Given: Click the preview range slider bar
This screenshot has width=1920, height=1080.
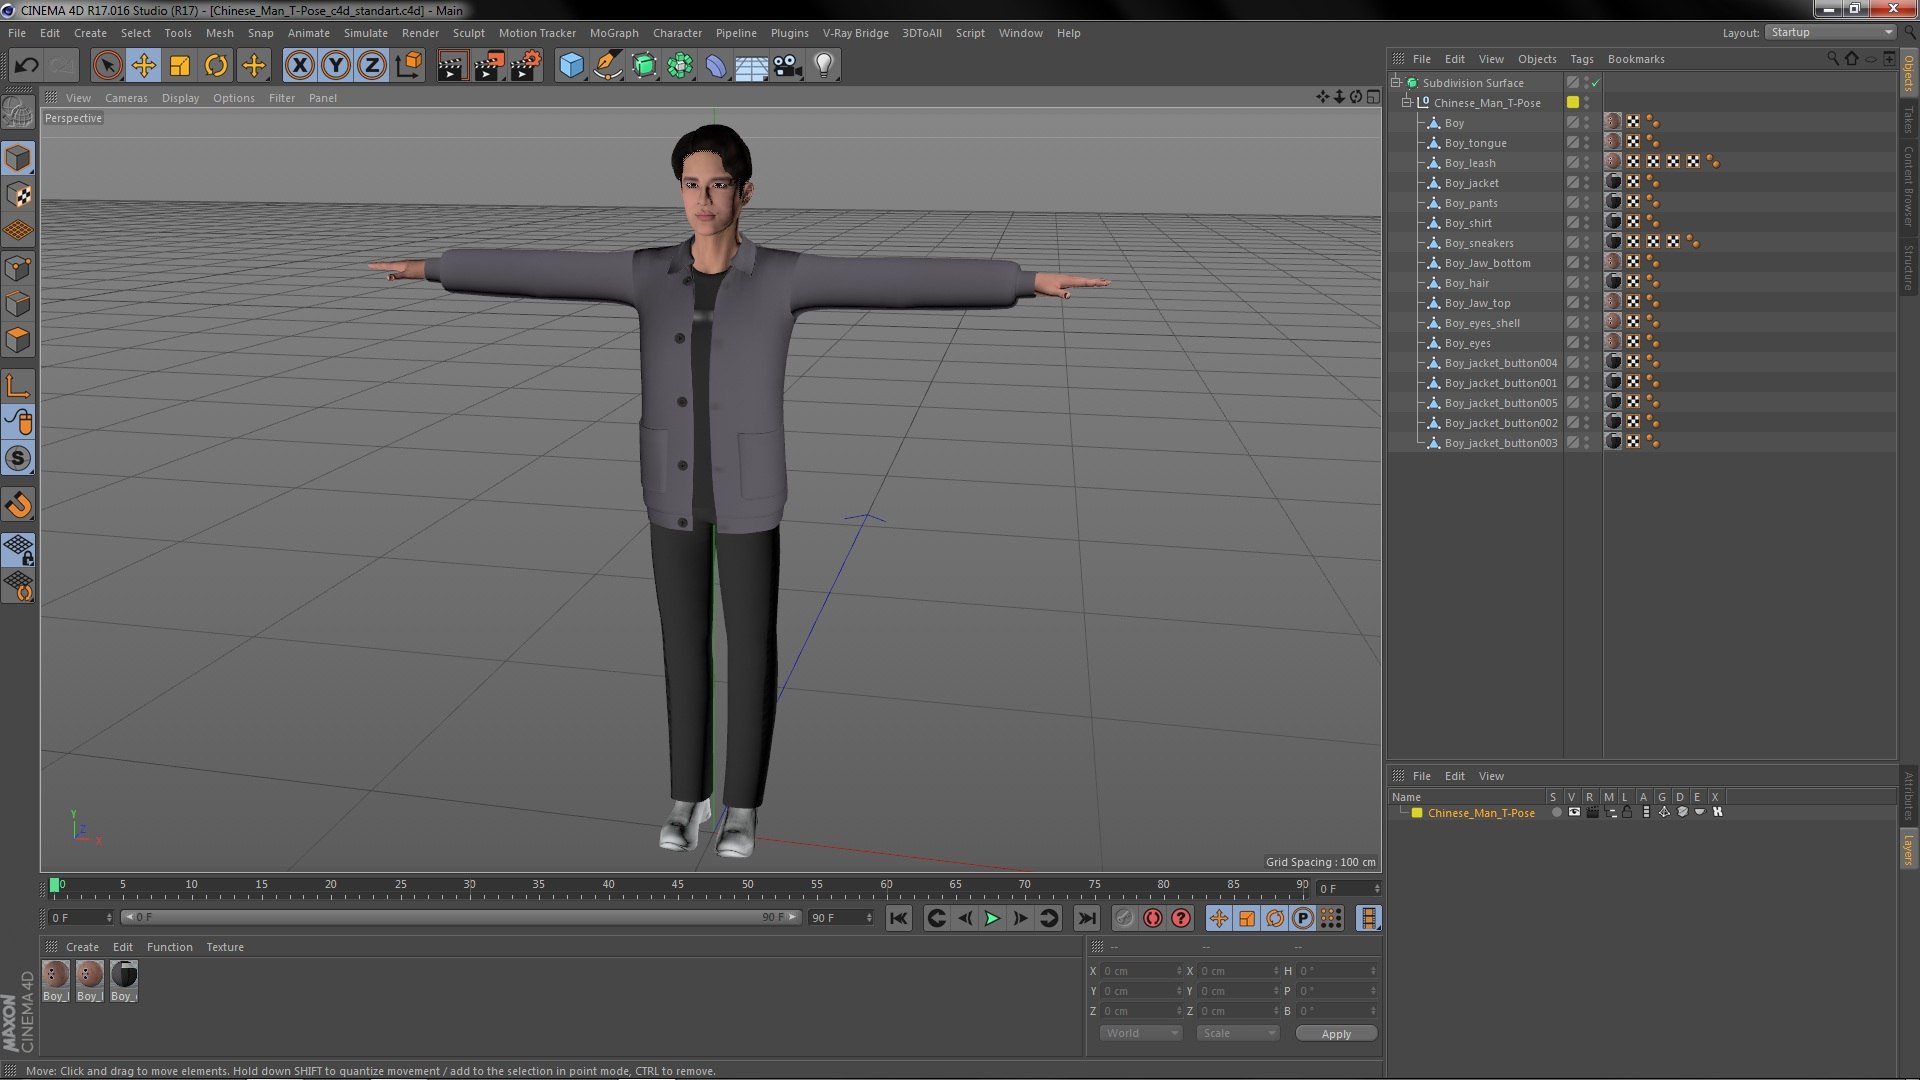Looking at the screenshot, I should pyautogui.click(x=461, y=917).
